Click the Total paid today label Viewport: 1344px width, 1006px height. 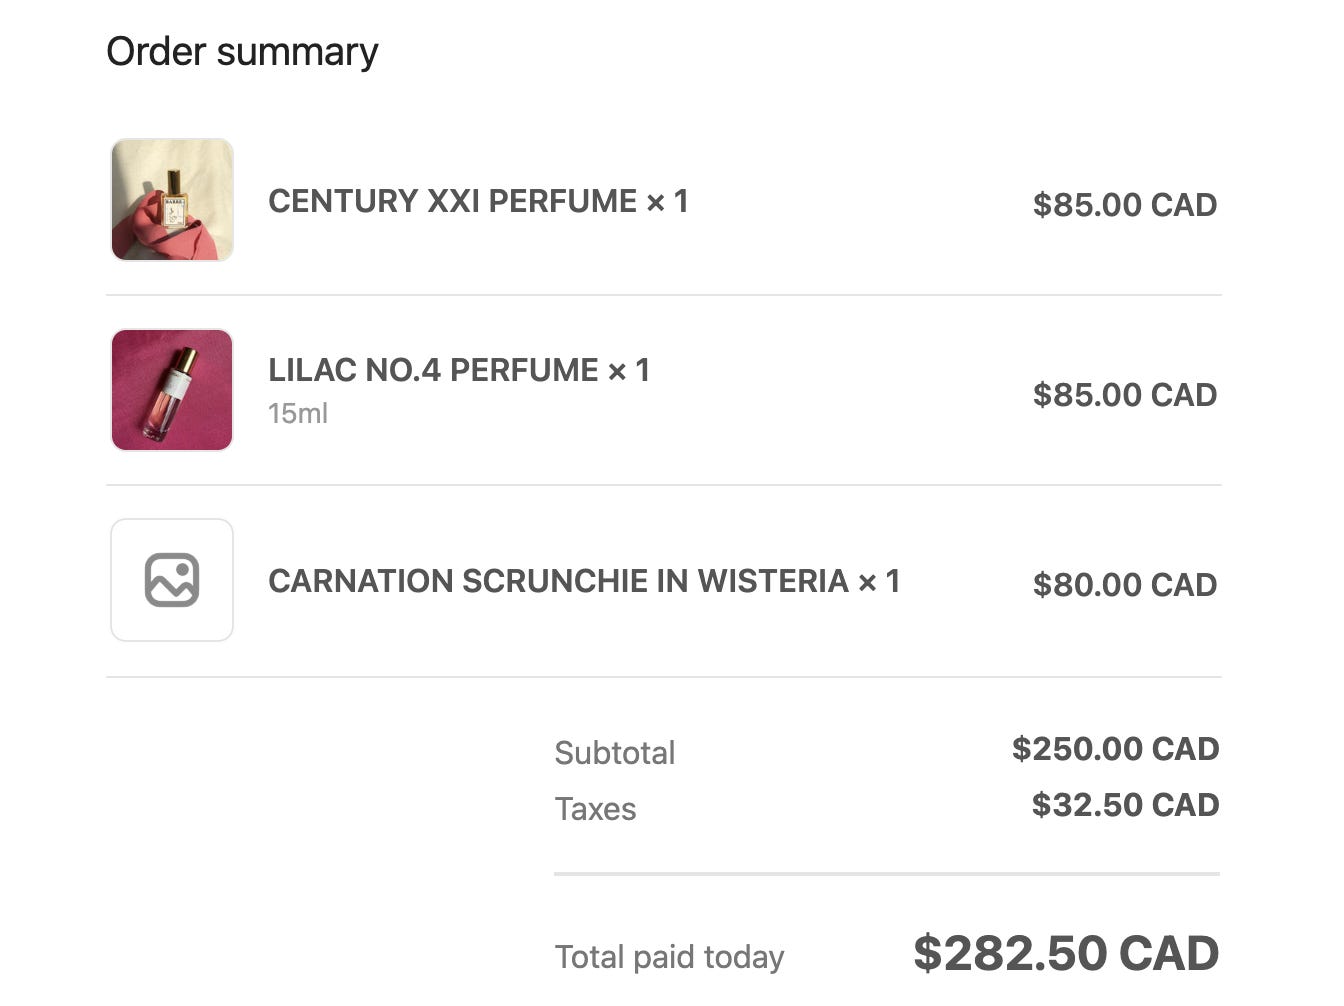[x=669, y=957]
